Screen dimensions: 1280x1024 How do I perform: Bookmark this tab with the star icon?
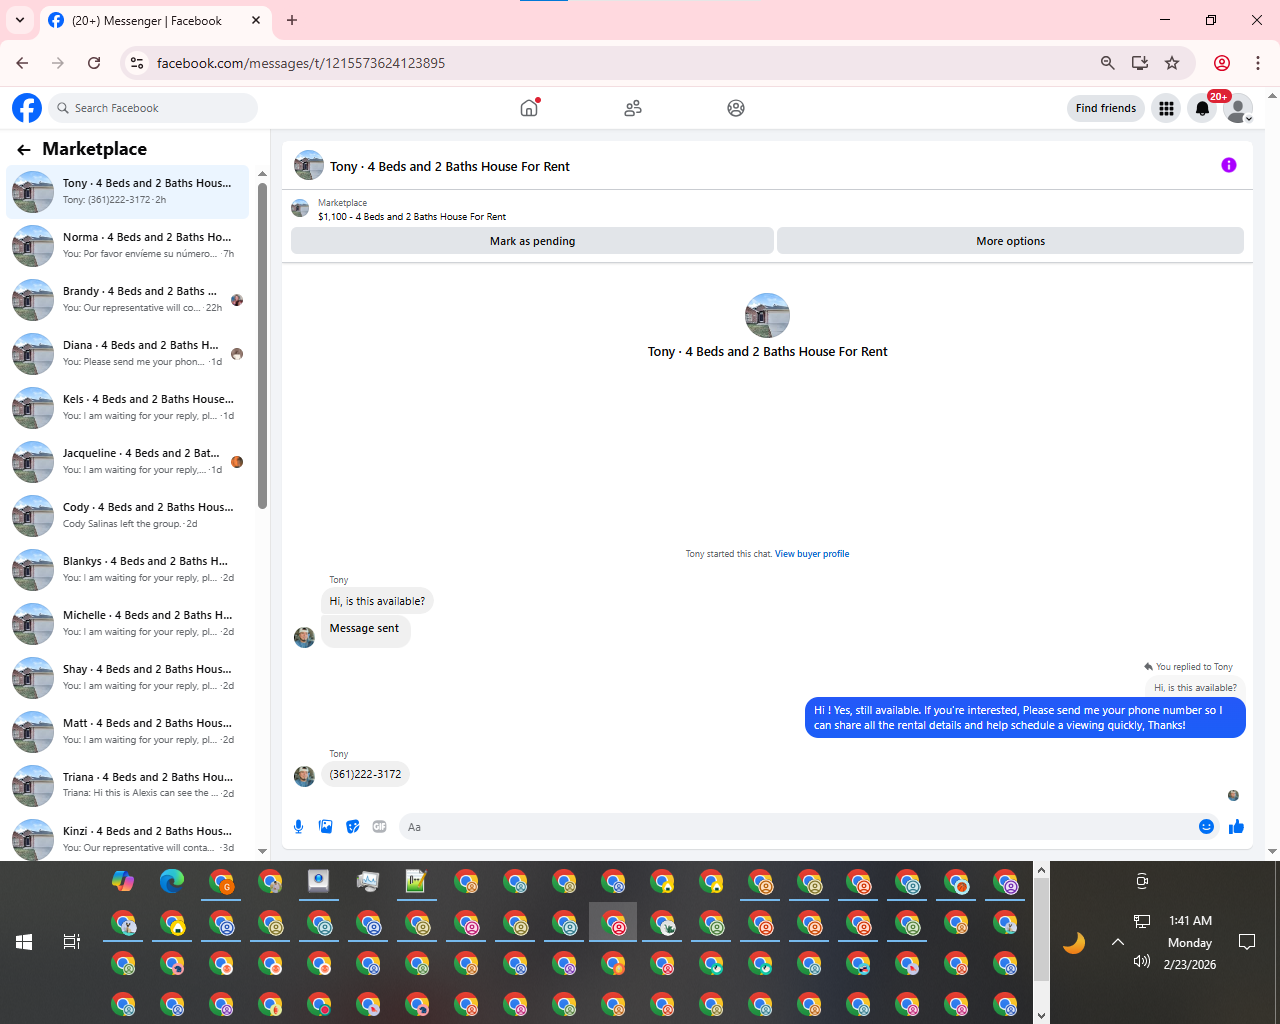[1172, 63]
